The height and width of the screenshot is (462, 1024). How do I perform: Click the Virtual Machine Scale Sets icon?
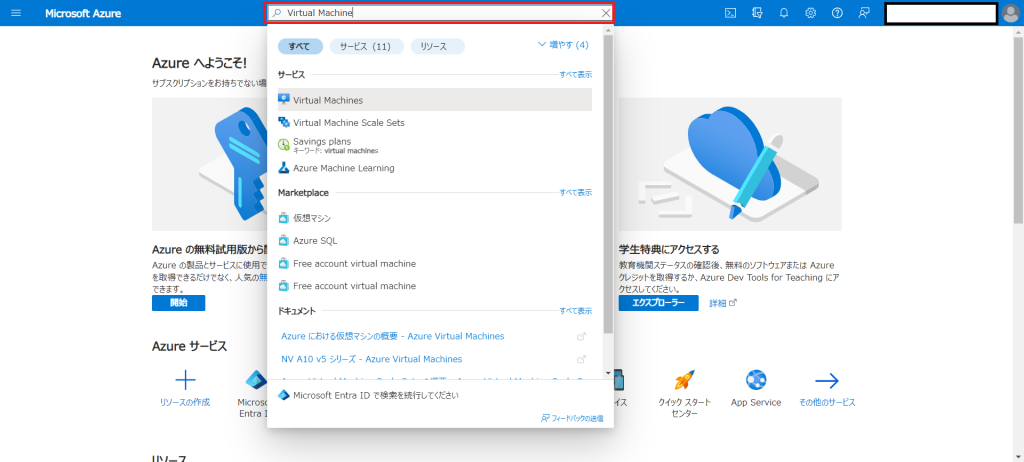pos(283,122)
